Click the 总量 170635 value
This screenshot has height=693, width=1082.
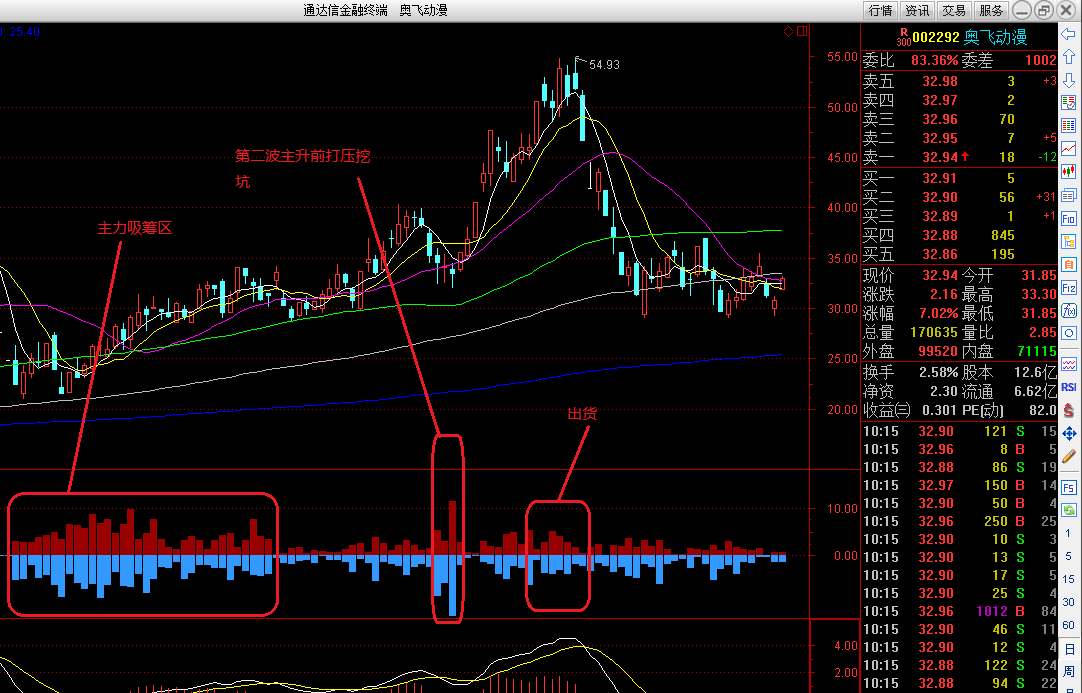point(934,333)
